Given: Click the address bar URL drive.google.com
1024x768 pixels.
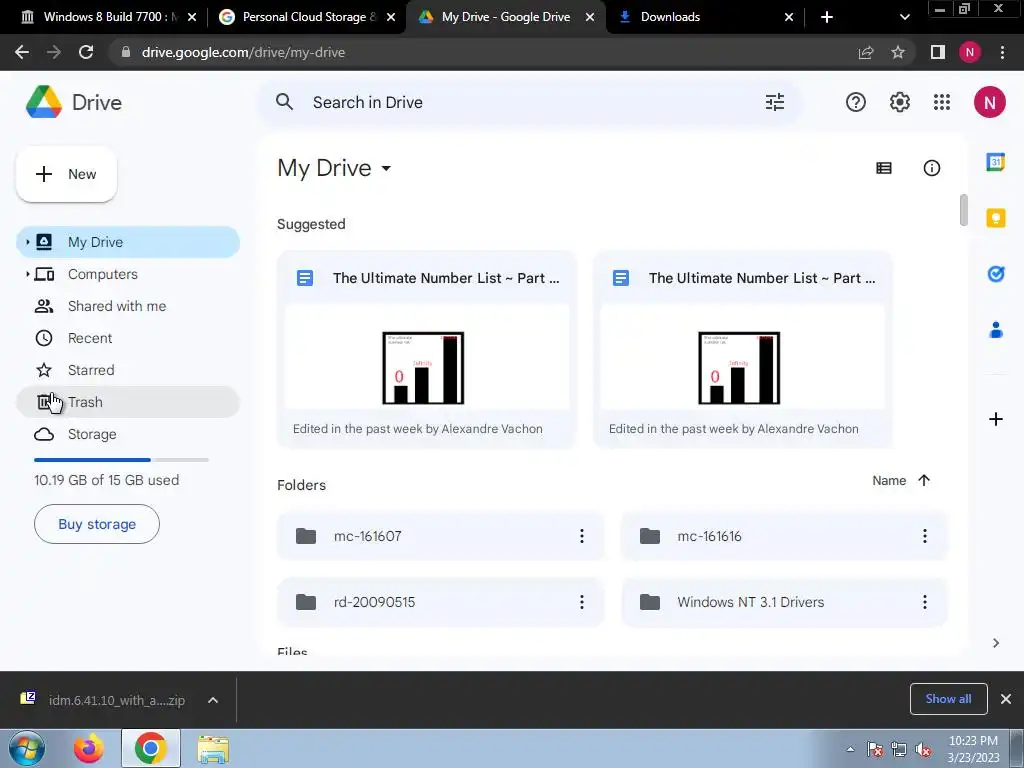Looking at the screenshot, I should 243,52.
